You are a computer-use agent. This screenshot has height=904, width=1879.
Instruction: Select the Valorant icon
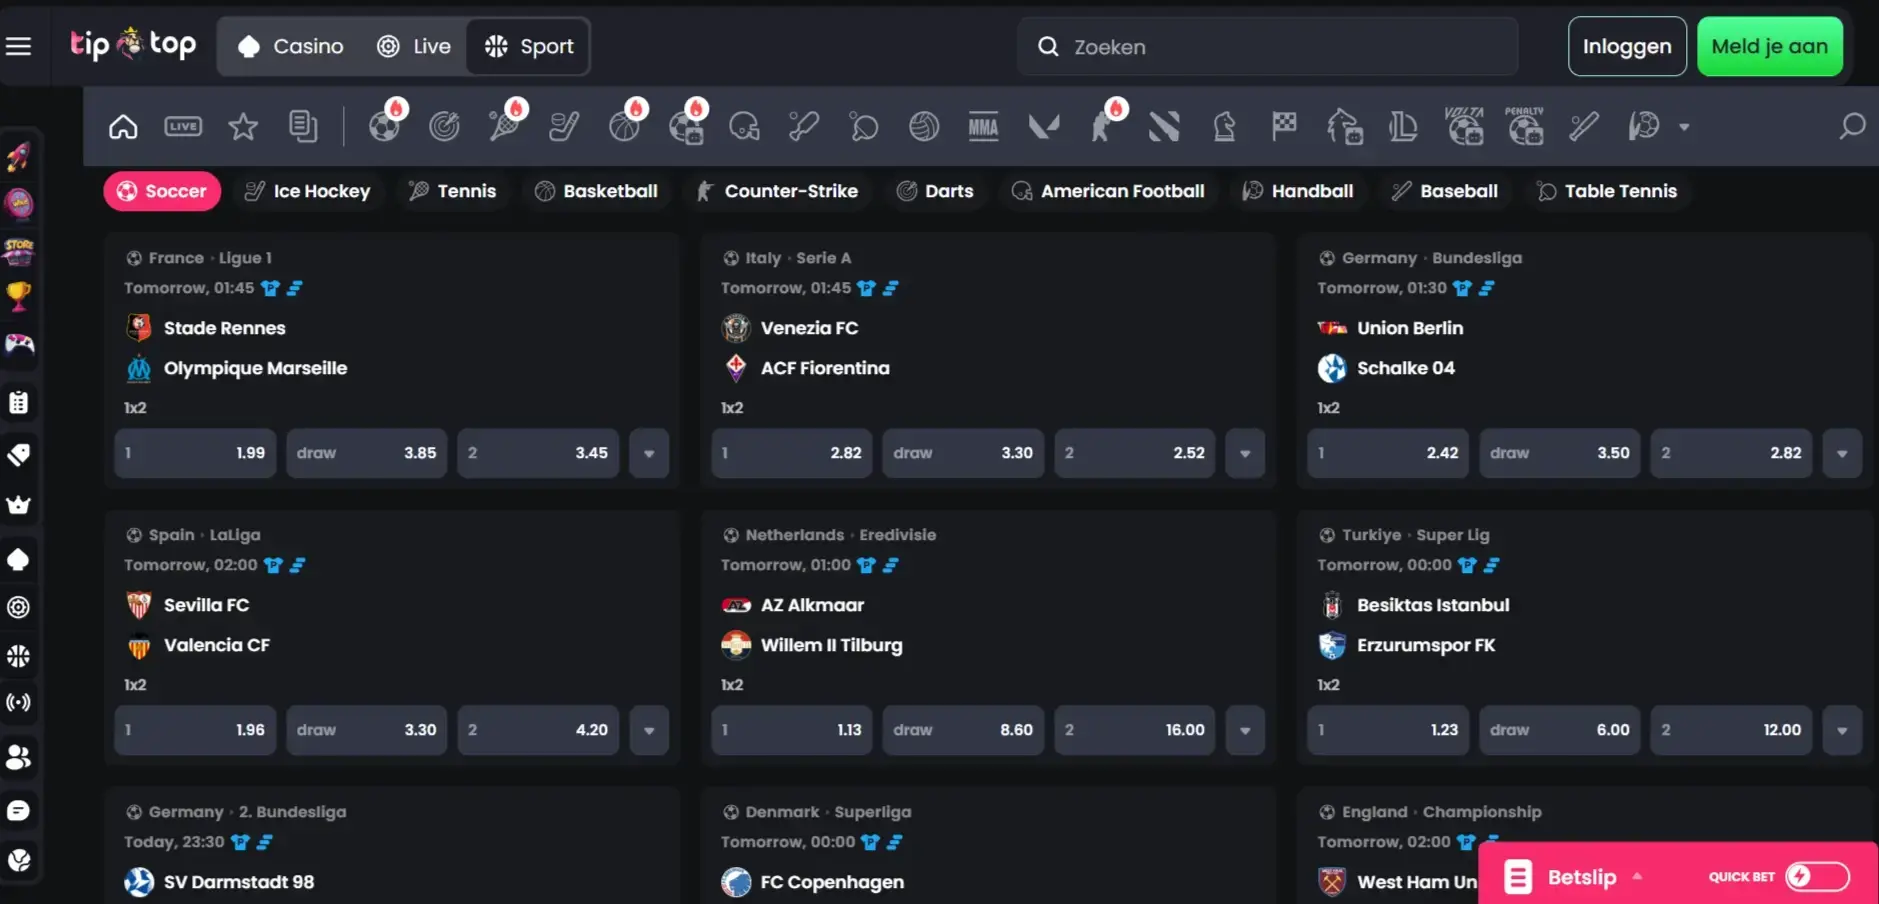(x=1044, y=127)
